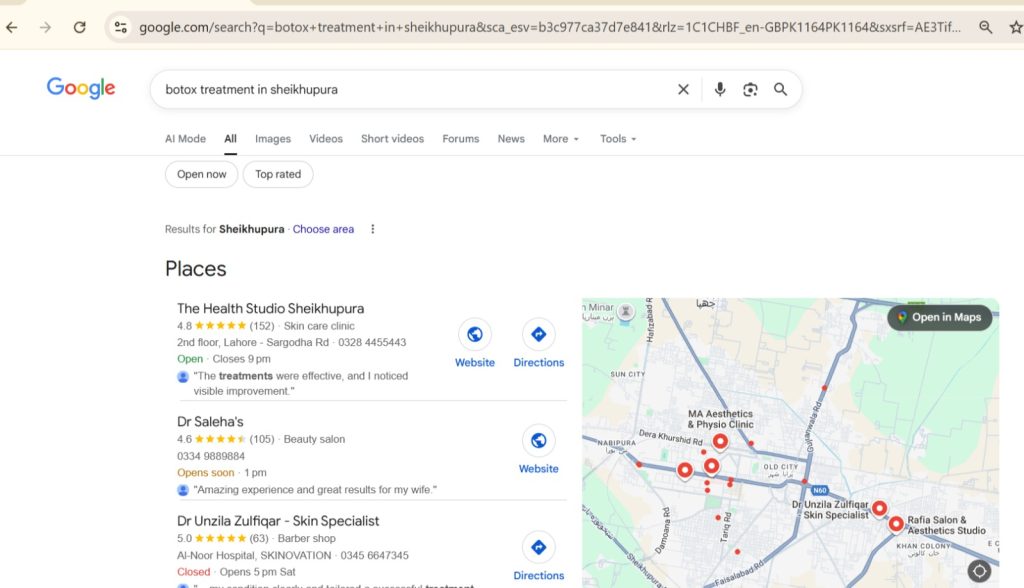Toggle the Top rated filter

pos(278,174)
